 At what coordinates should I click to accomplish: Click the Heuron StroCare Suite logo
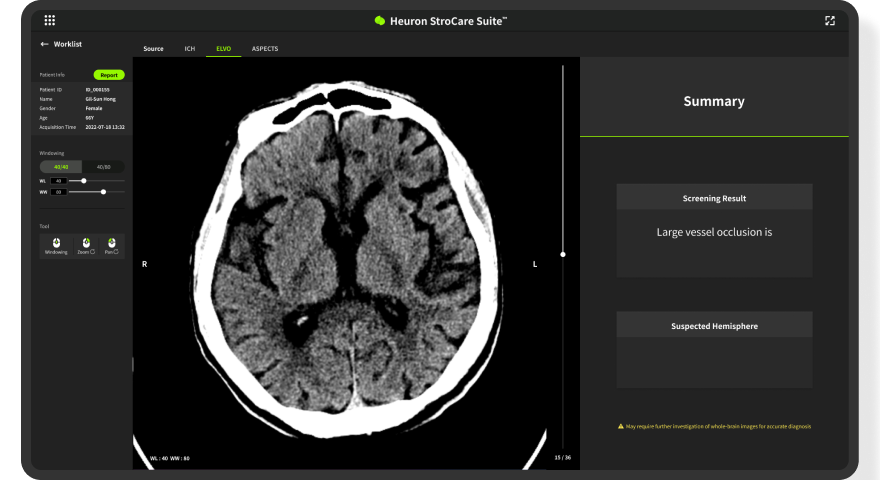(x=379, y=21)
